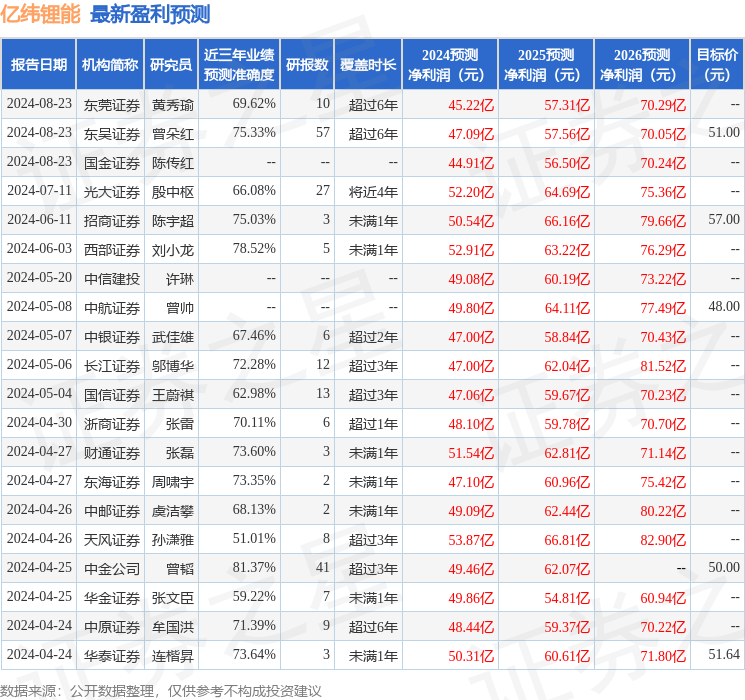The height and width of the screenshot is (700, 745).
Task: Click accuracy value 81.37%
Action: (254, 567)
